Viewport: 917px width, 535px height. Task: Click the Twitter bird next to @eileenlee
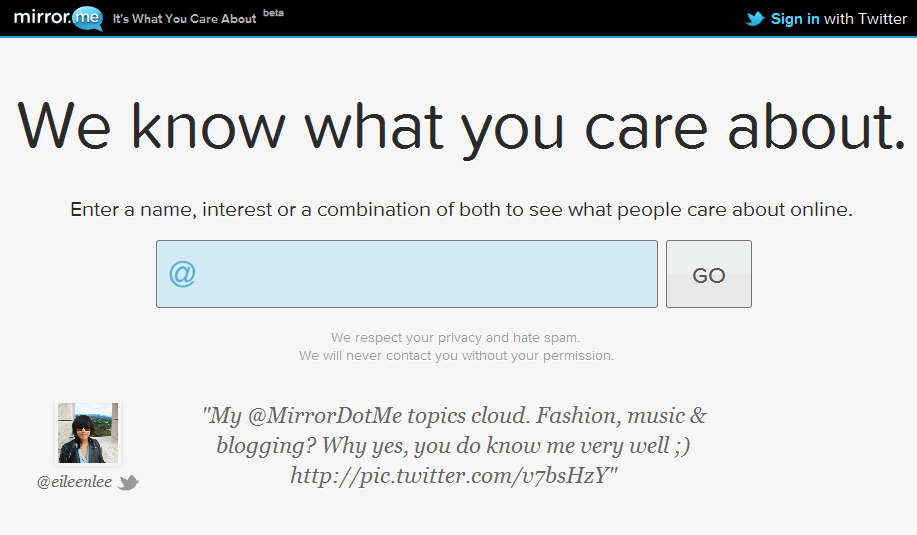(x=128, y=483)
